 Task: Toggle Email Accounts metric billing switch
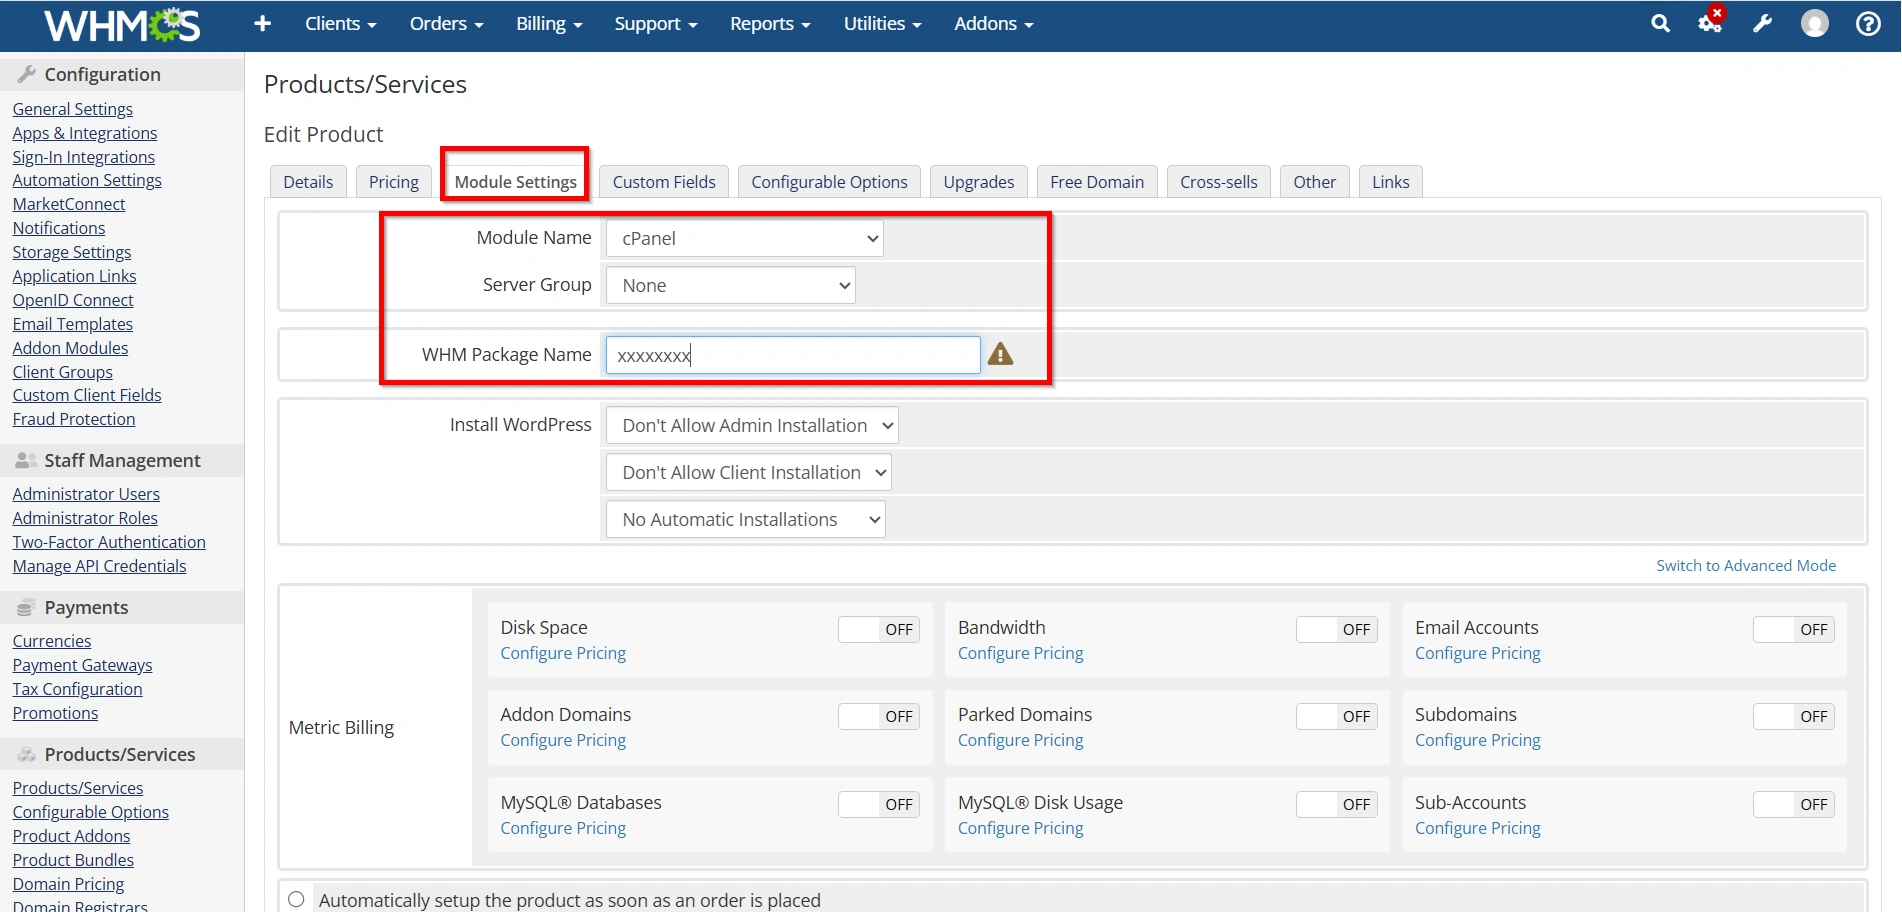1794,629
